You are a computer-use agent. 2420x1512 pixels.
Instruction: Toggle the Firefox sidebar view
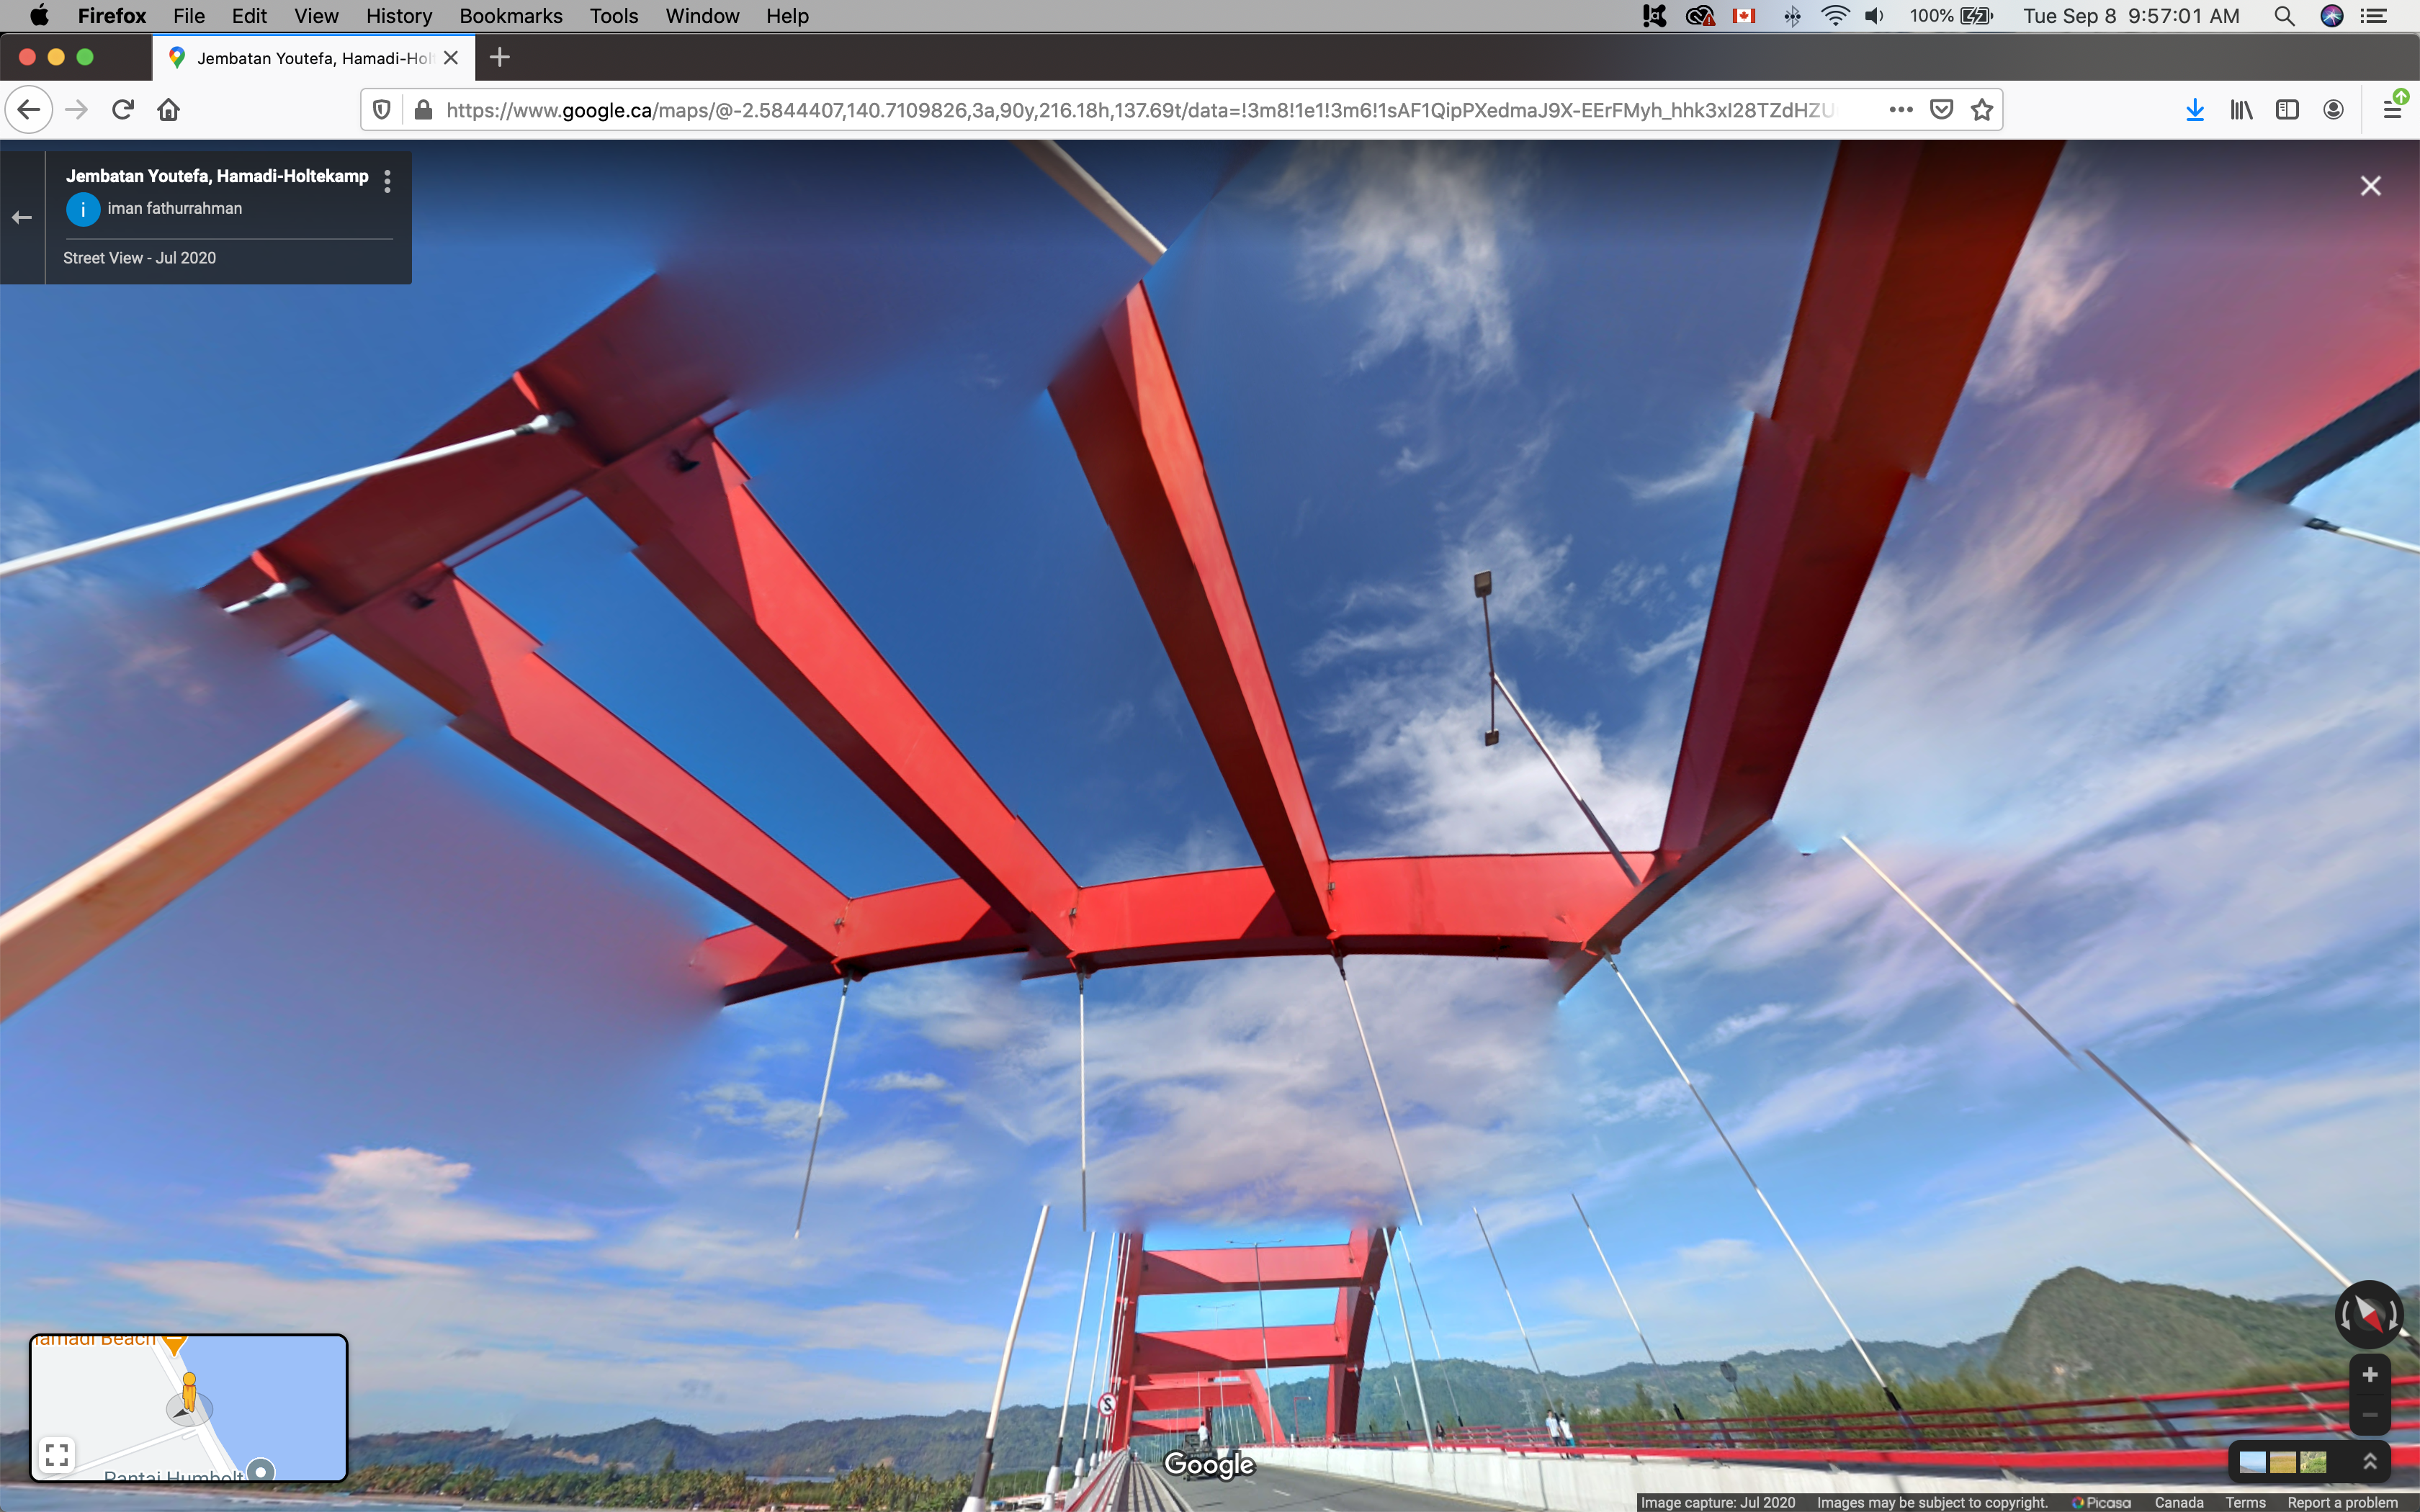2287,110
